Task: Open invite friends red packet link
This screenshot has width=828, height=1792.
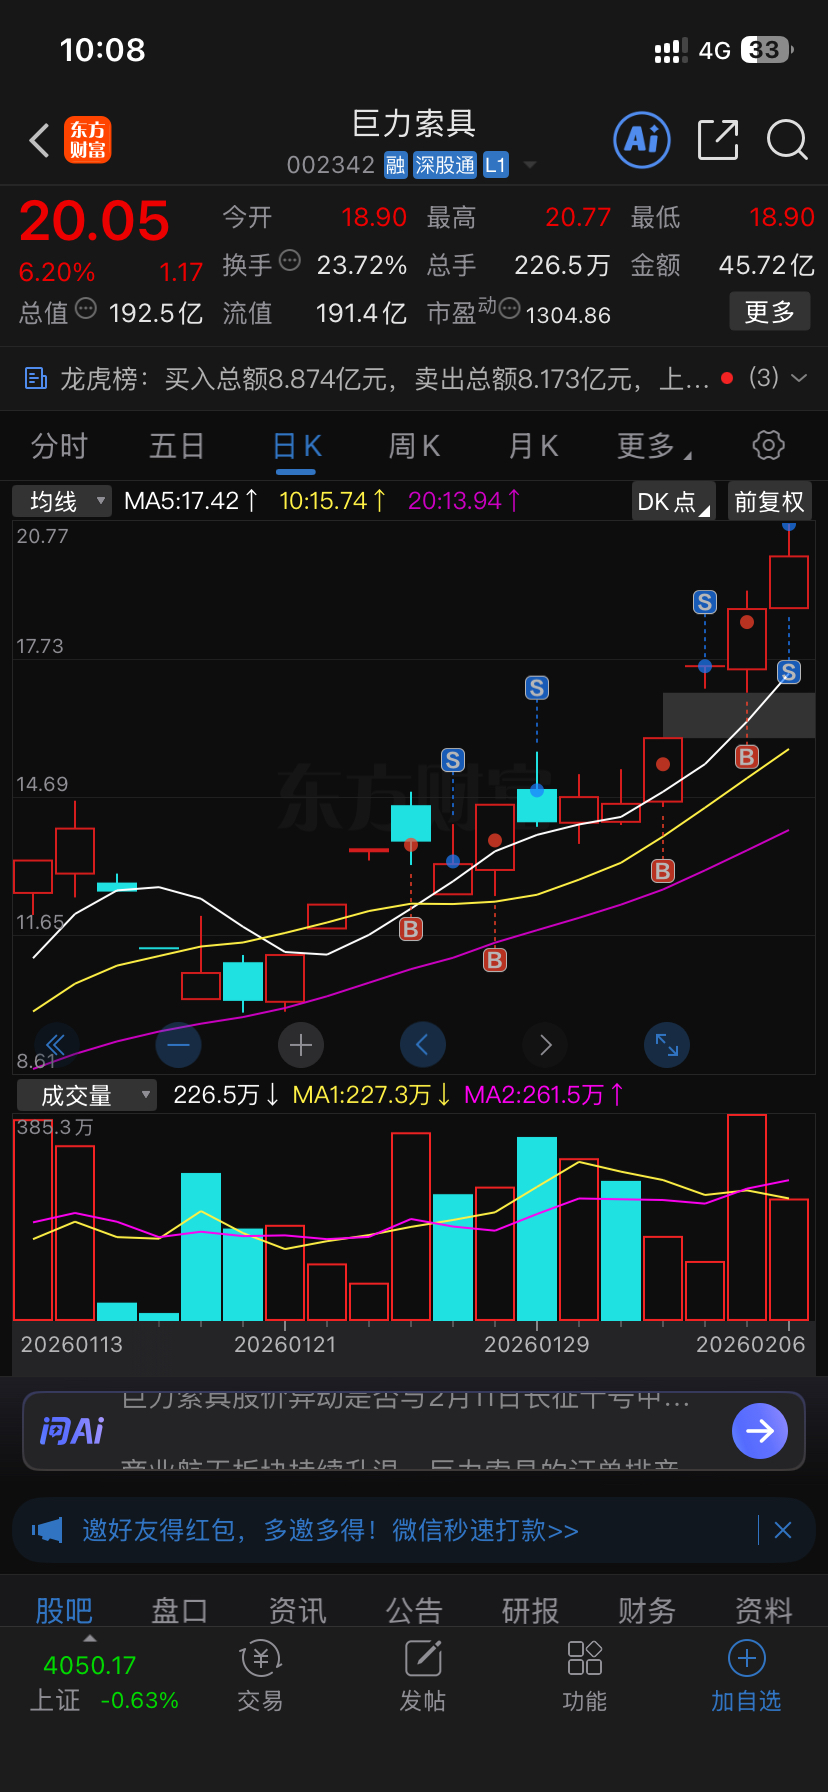Action: 330,1530
